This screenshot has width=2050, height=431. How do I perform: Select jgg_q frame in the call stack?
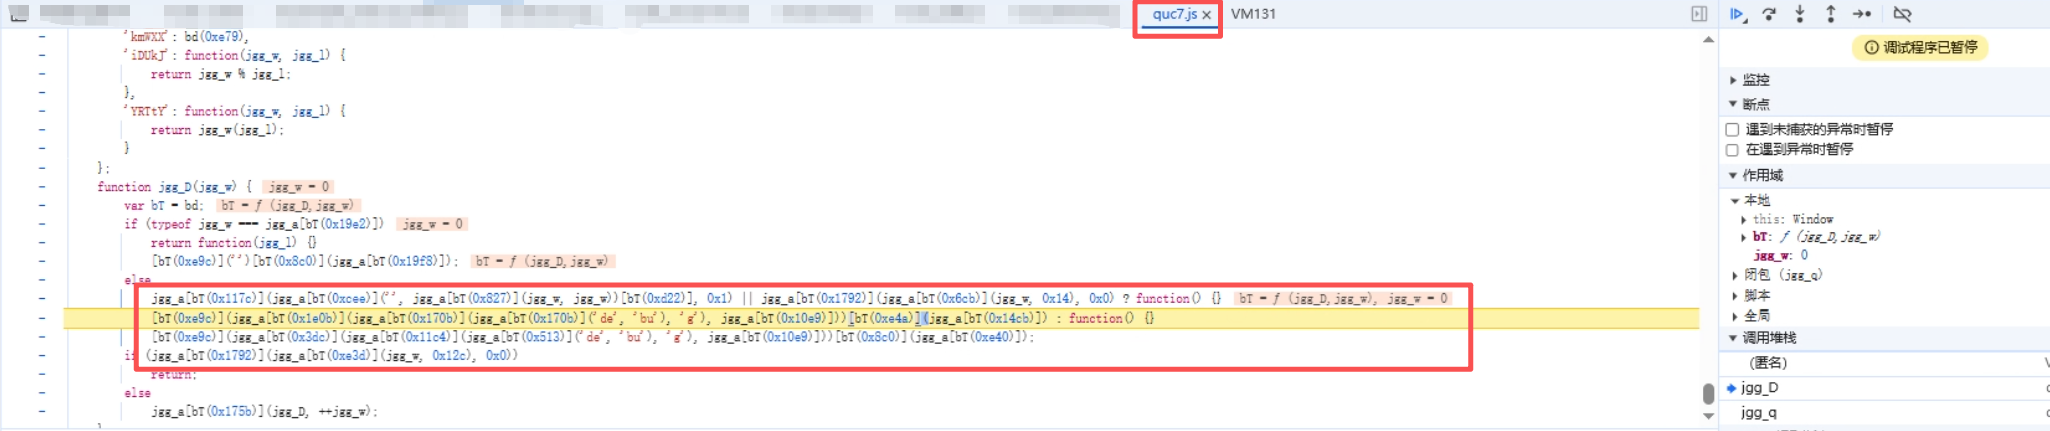coord(1759,412)
